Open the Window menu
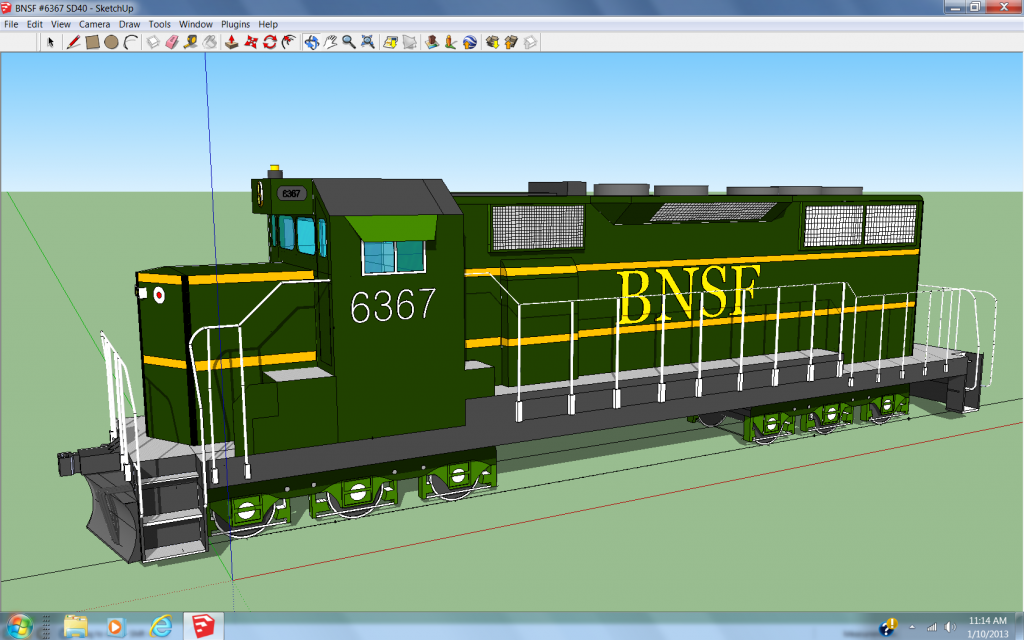Image resolution: width=1024 pixels, height=640 pixels. pos(196,24)
